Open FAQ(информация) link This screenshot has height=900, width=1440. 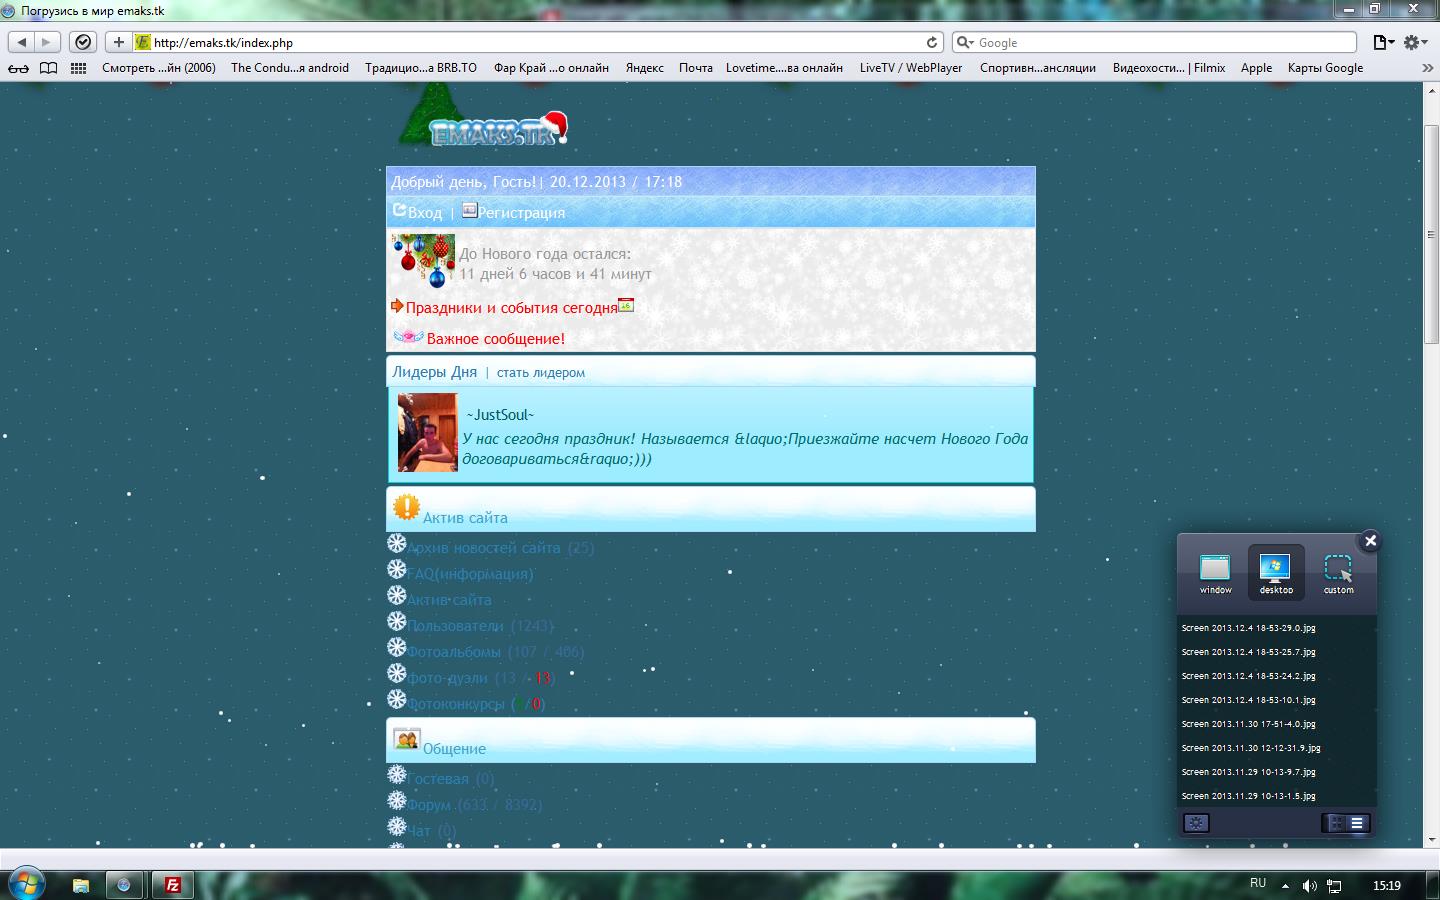pos(470,574)
